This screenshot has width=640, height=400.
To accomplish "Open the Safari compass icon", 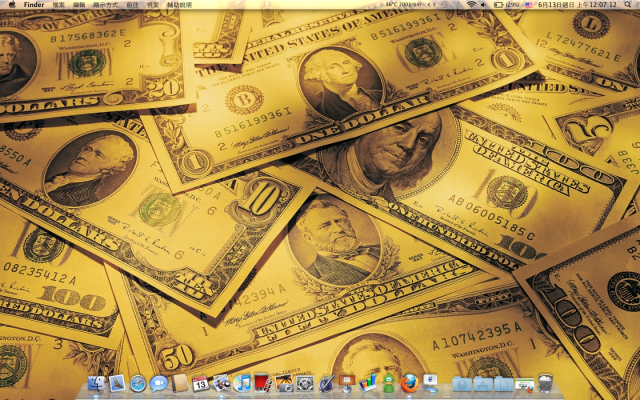I will [138, 383].
